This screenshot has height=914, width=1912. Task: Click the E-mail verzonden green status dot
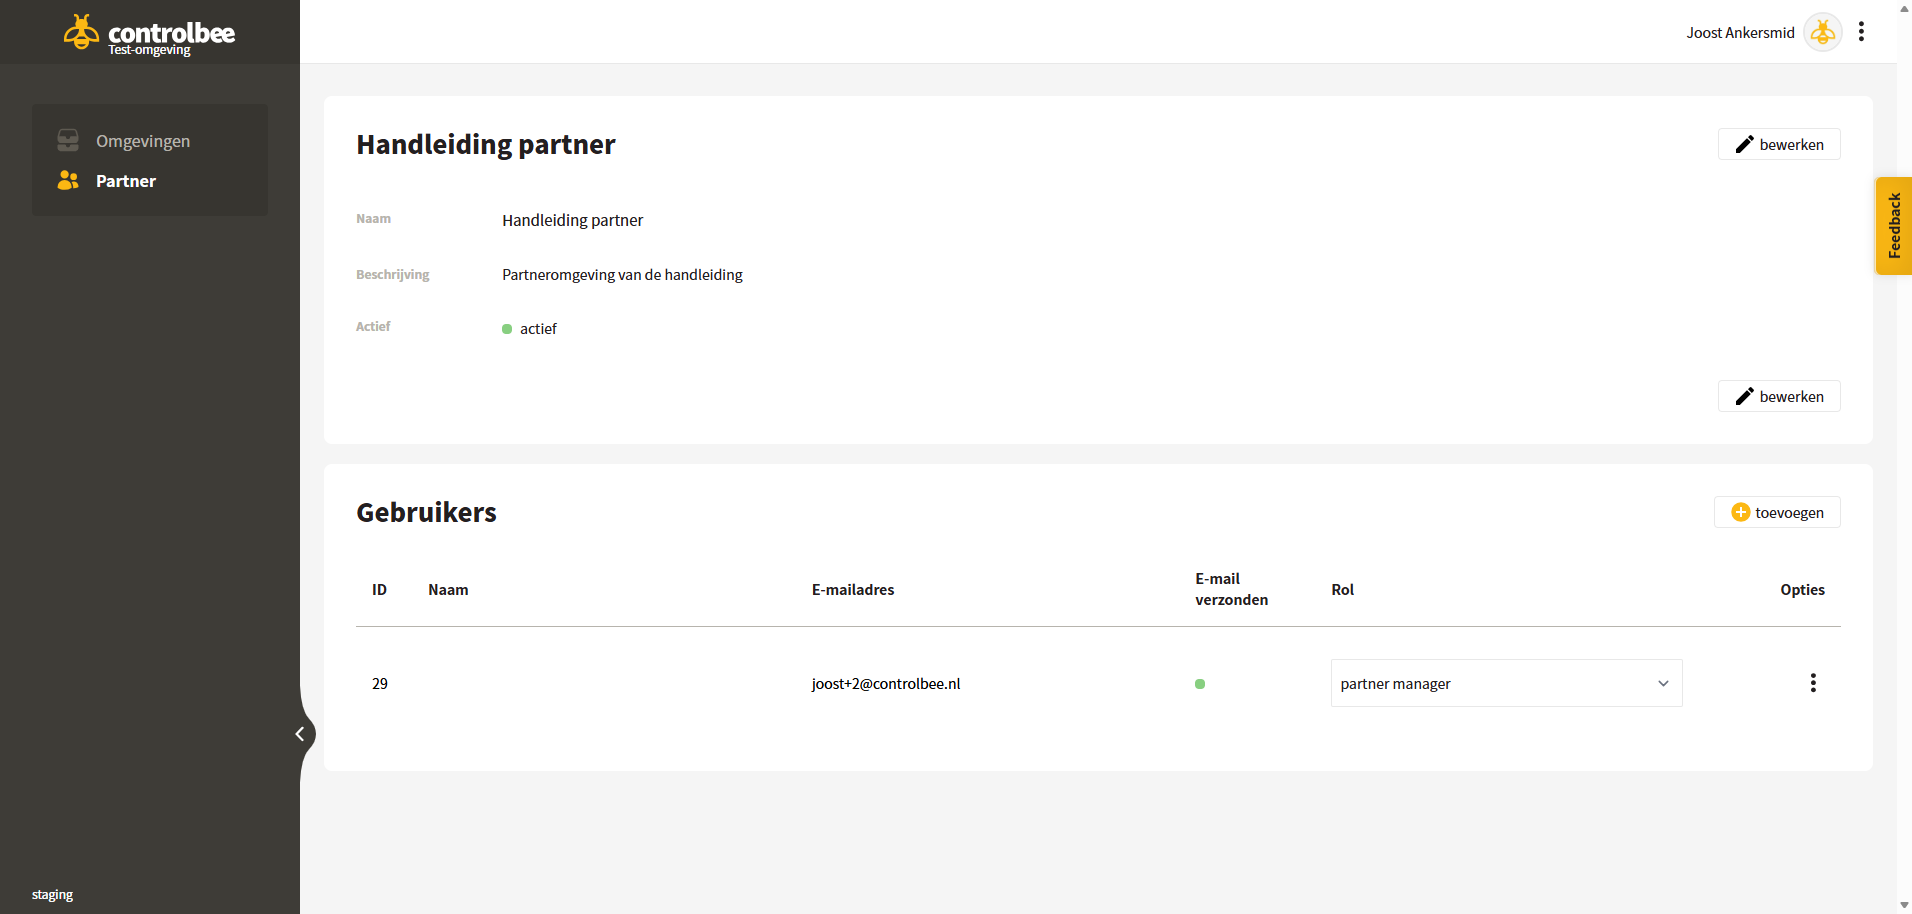[x=1200, y=684]
